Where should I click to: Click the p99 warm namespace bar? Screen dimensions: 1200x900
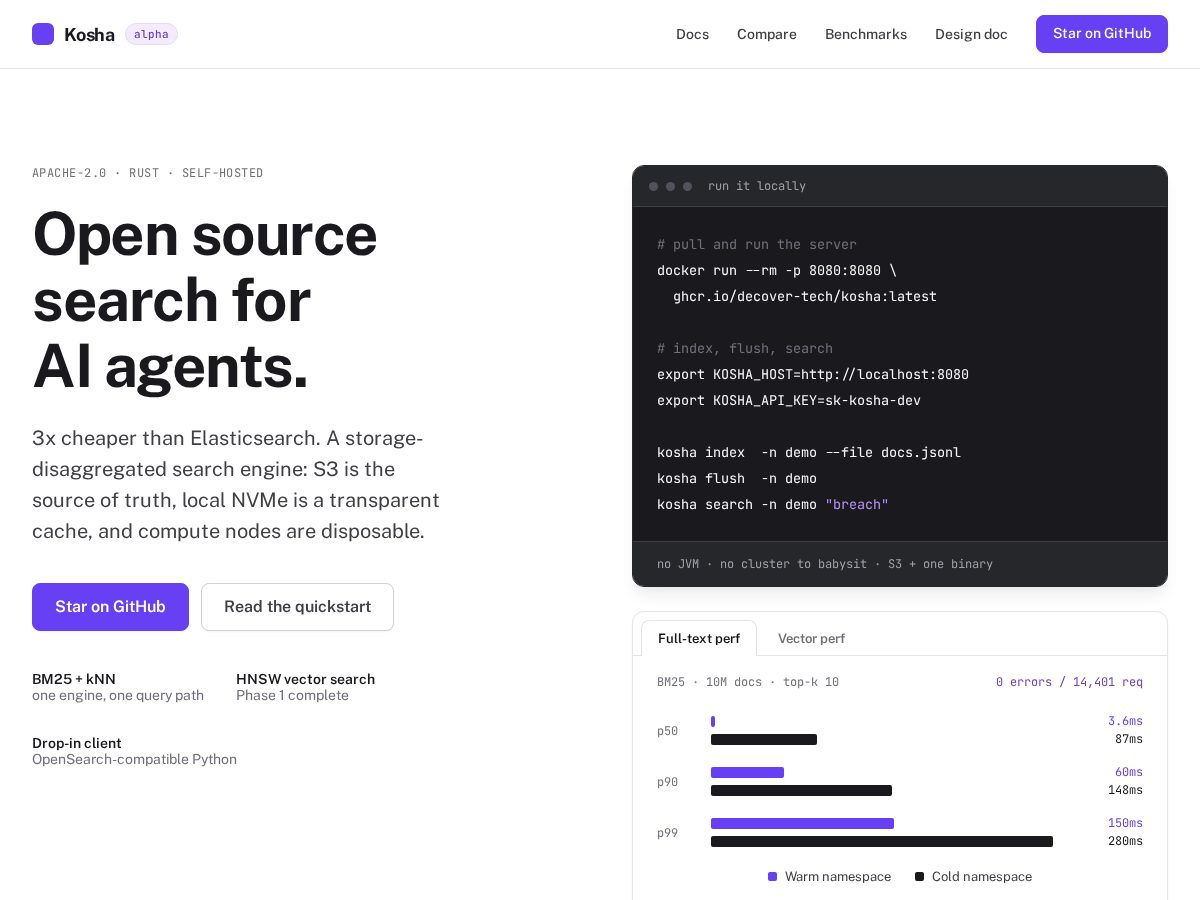pyautogui.click(x=802, y=824)
